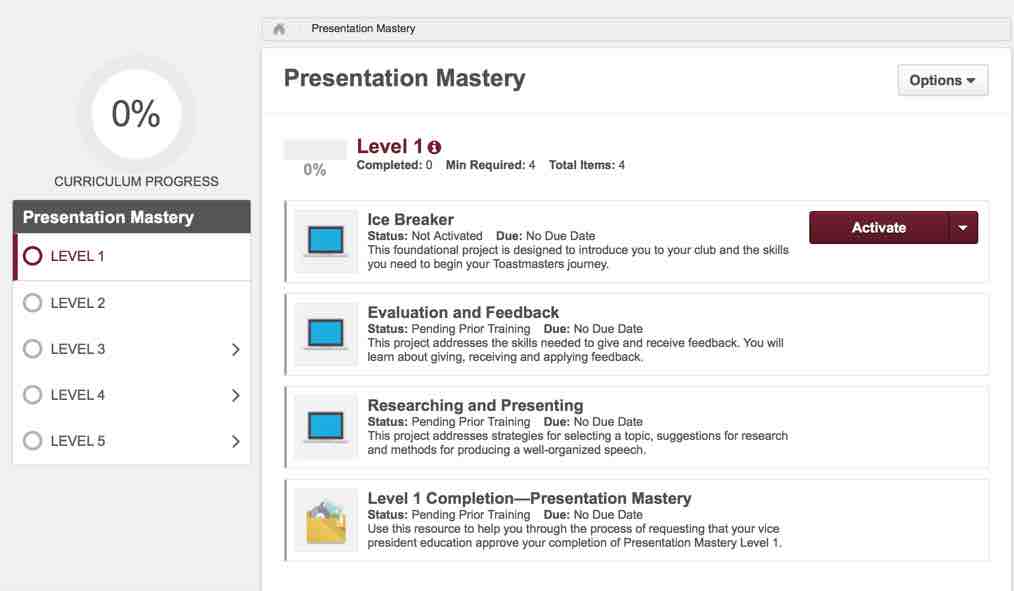Select LEVEL 5 in the sidebar

click(78, 441)
